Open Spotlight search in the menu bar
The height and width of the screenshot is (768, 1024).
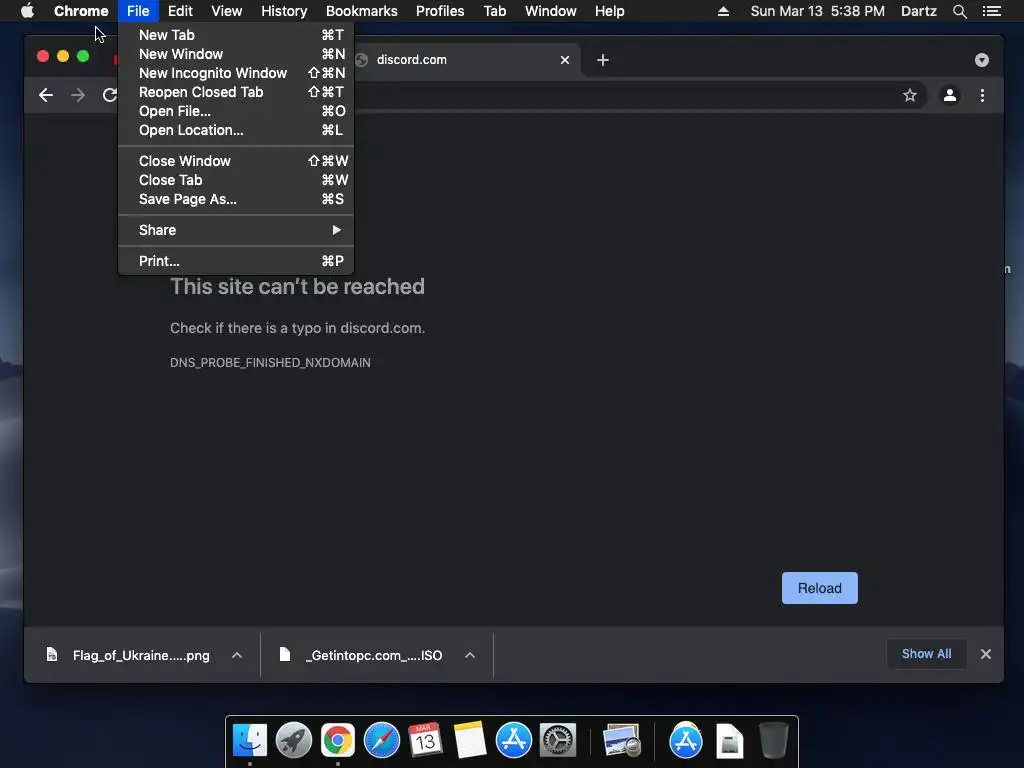click(x=959, y=11)
